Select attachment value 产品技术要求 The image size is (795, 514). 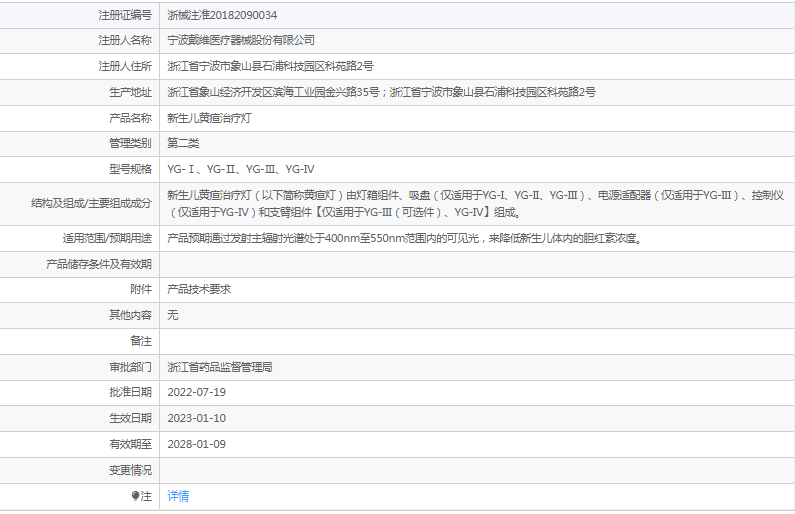[x=199, y=289]
